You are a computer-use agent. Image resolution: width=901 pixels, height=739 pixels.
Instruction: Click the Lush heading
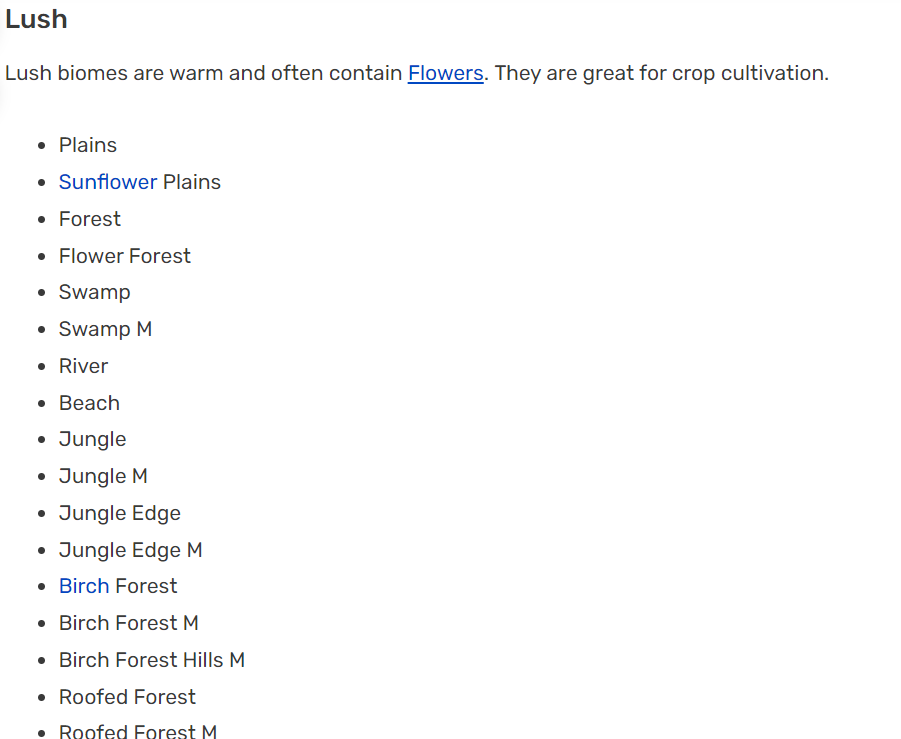(x=36, y=19)
